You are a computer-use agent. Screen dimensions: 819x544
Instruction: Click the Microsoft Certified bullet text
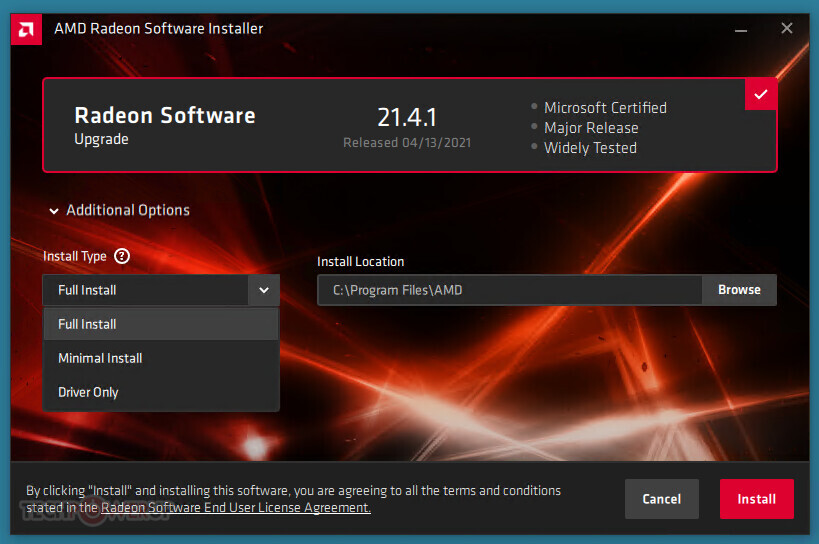pyautogui.click(x=605, y=108)
